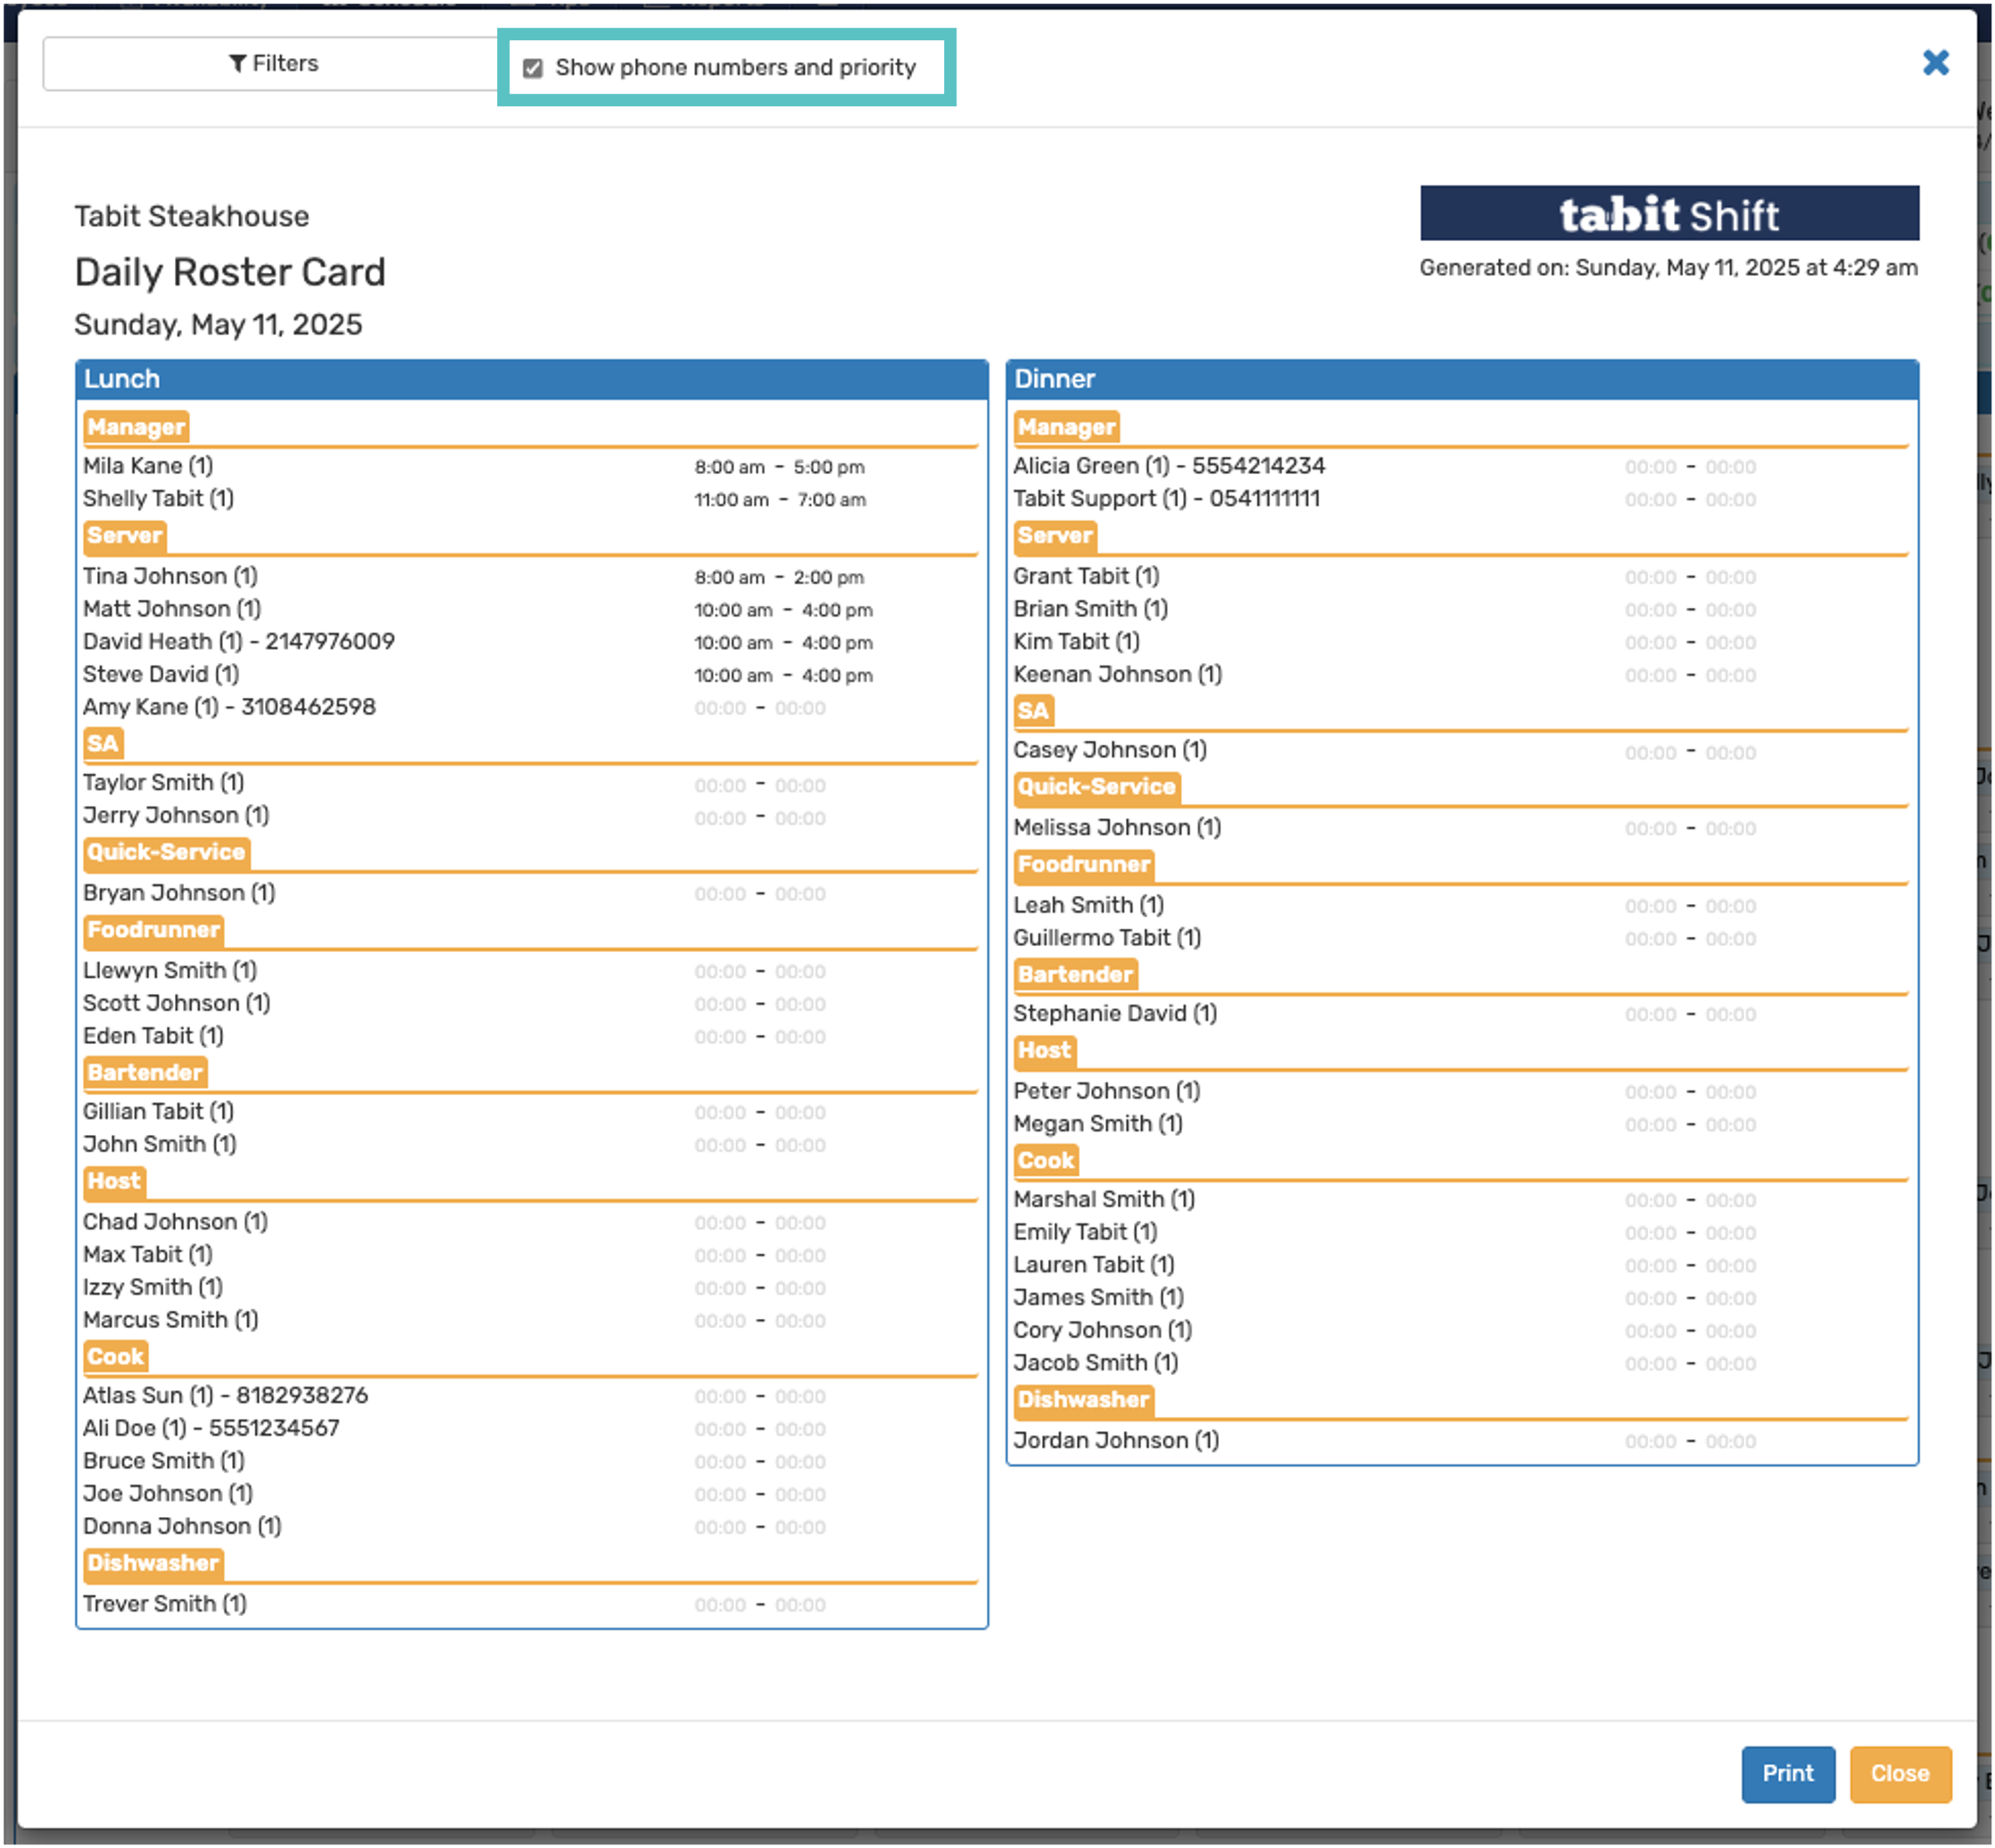Select the Lunch shift header

click(x=122, y=379)
